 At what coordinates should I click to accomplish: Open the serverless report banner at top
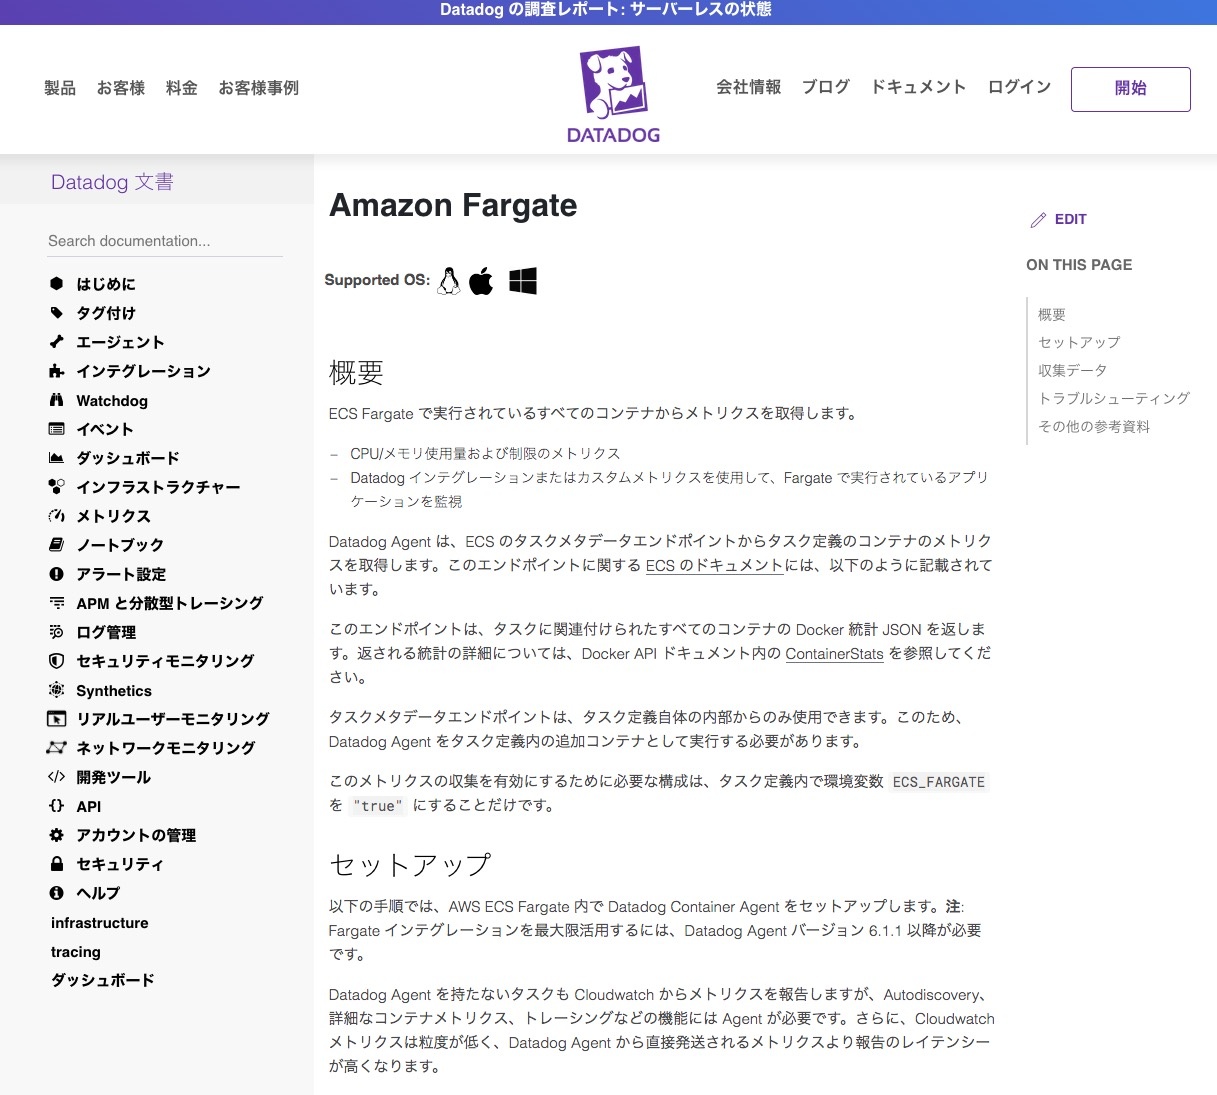tap(606, 10)
